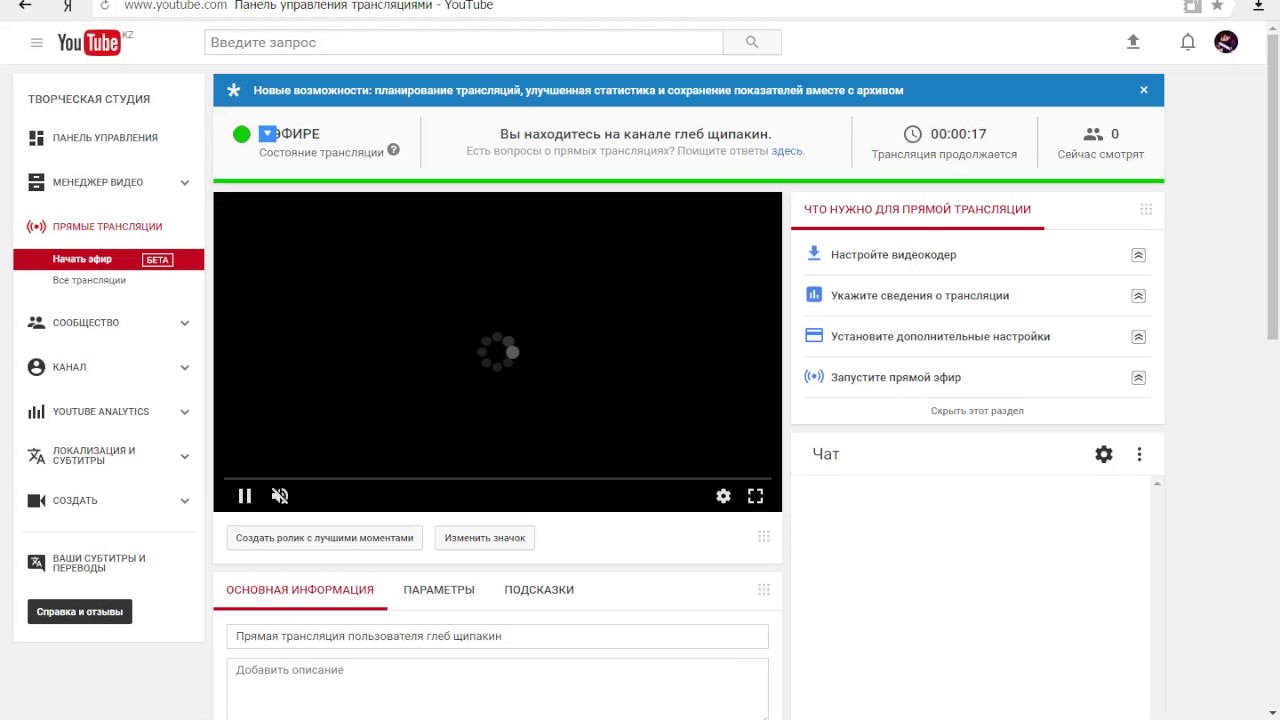Expand the 'YouTube Analytics' sidebar menu
This screenshot has width=1280, height=720.
pos(185,412)
